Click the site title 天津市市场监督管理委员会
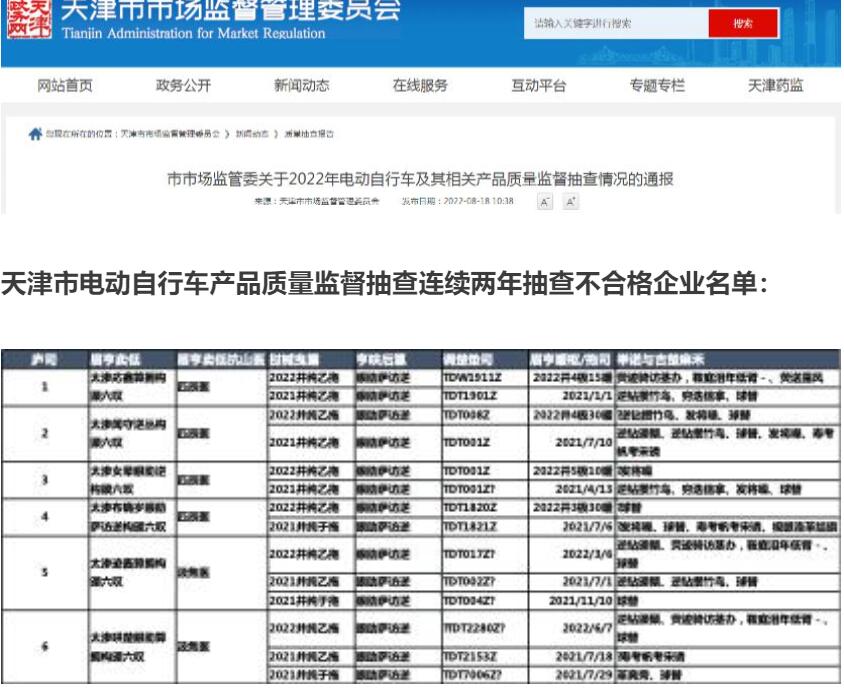844x697 pixels. pyautogui.click(x=230, y=12)
